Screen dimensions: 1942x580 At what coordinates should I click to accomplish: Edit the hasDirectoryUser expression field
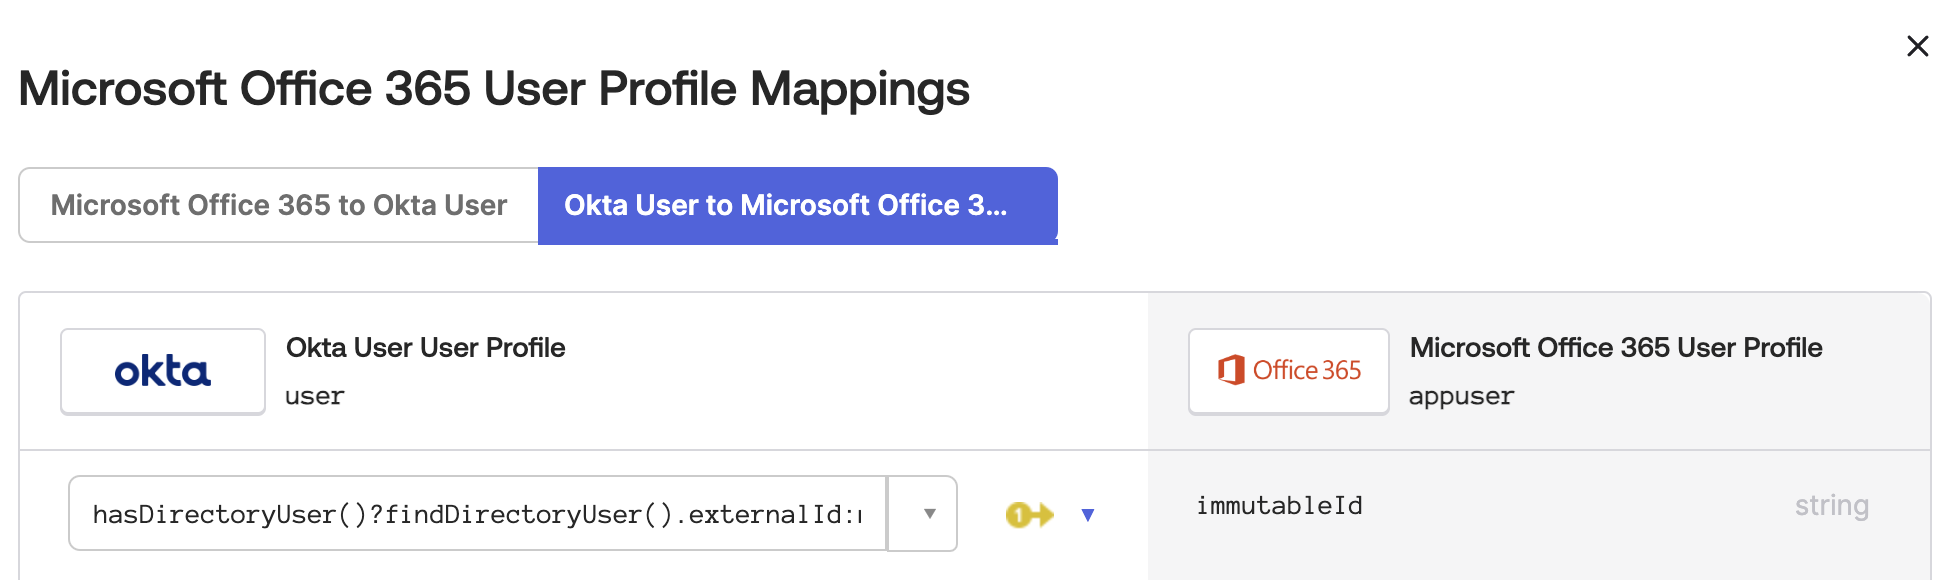pyautogui.click(x=478, y=514)
